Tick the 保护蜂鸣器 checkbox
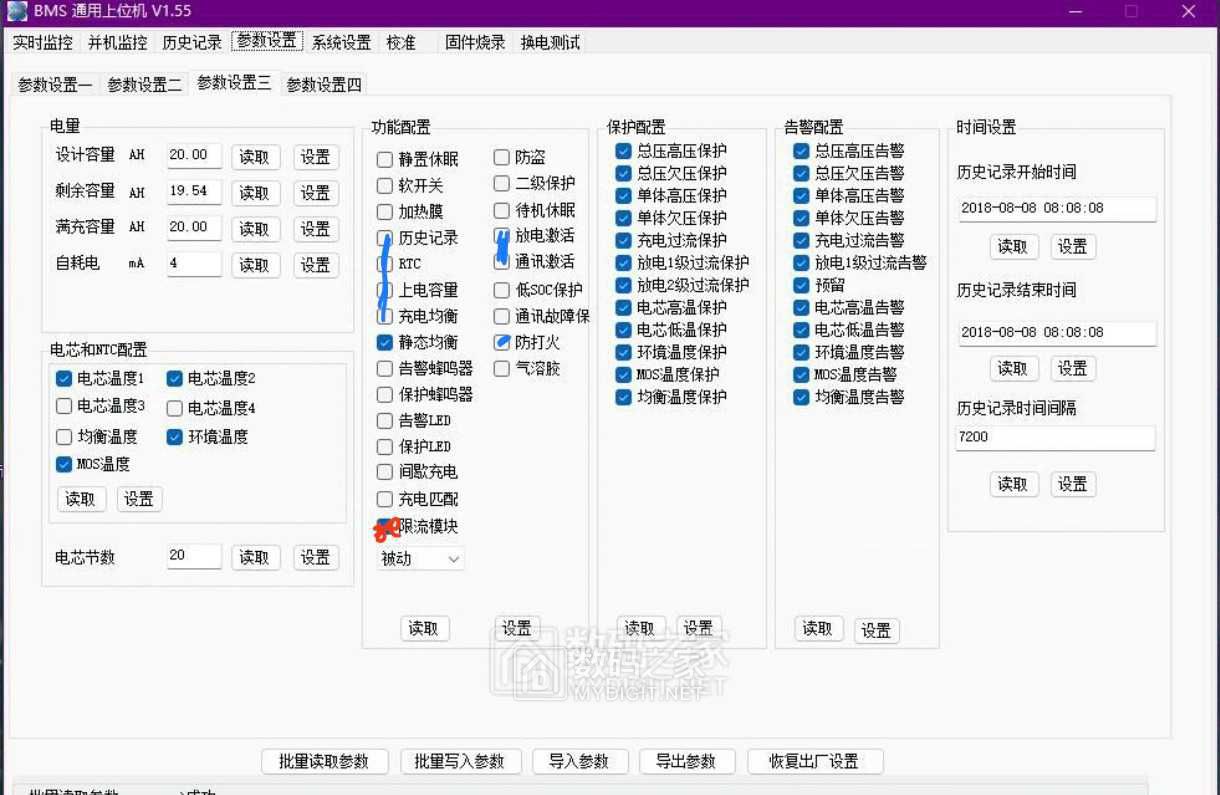This screenshot has width=1220, height=795. pyautogui.click(x=385, y=394)
